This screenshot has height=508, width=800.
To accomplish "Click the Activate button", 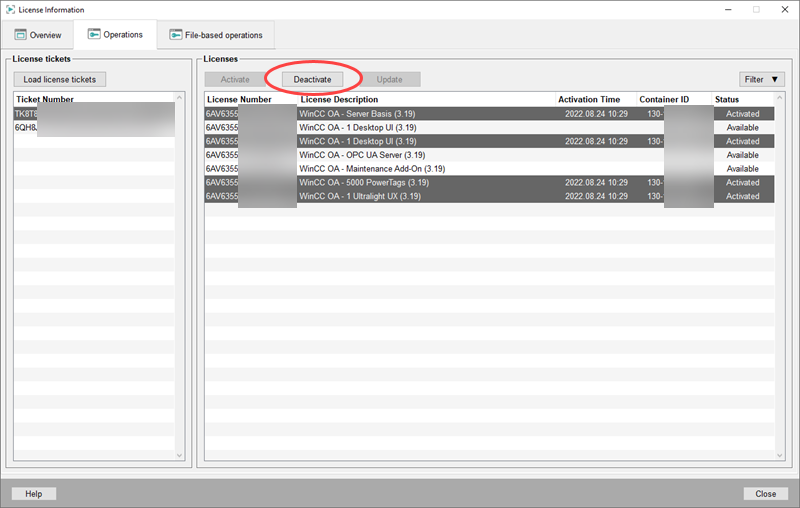I will click(235, 79).
